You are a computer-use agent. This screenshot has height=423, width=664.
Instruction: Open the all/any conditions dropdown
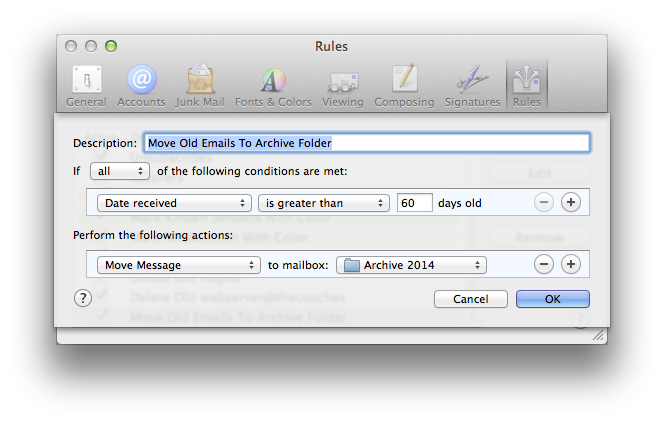point(120,171)
